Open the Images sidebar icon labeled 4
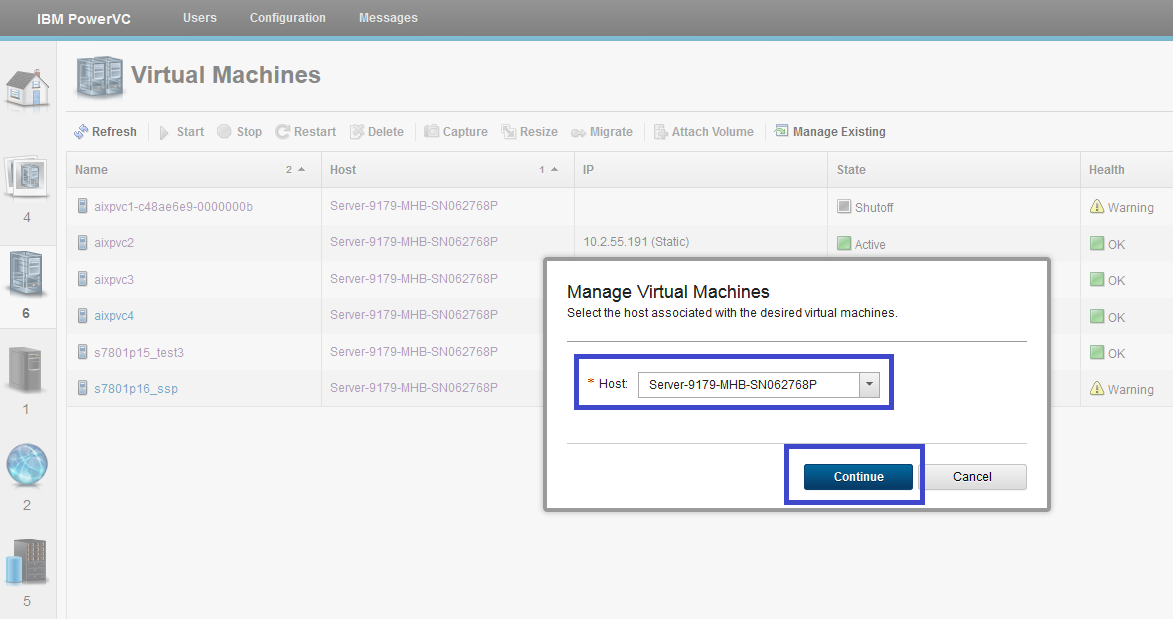Image resolution: width=1173 pixels, height=619 pixels. (27, 178)
